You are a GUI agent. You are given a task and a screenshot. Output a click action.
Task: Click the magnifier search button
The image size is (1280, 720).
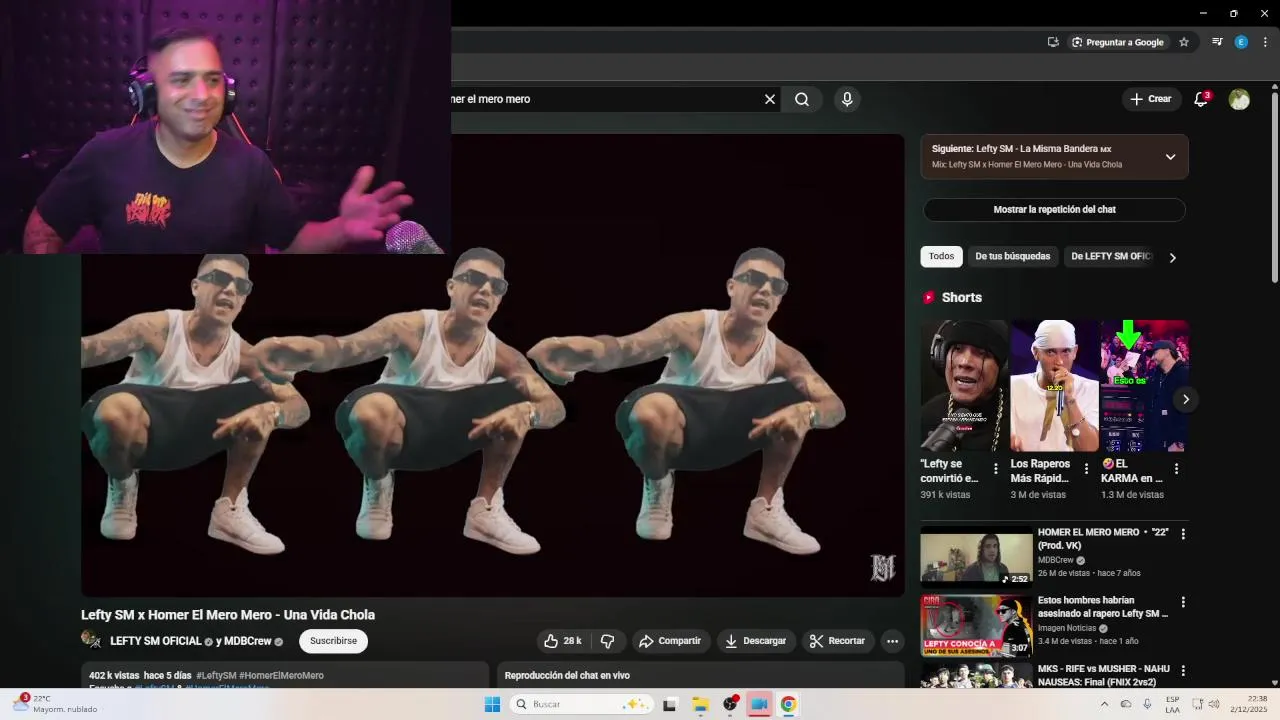(x=802, y=99)
